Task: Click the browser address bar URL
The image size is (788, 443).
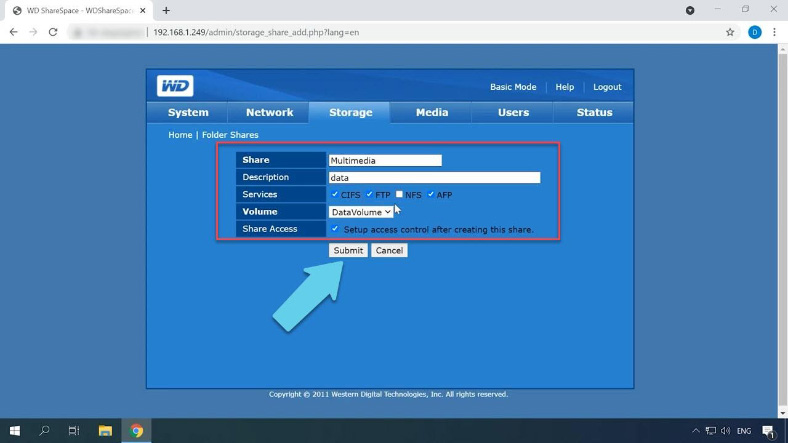Action: tap(256, 32)
